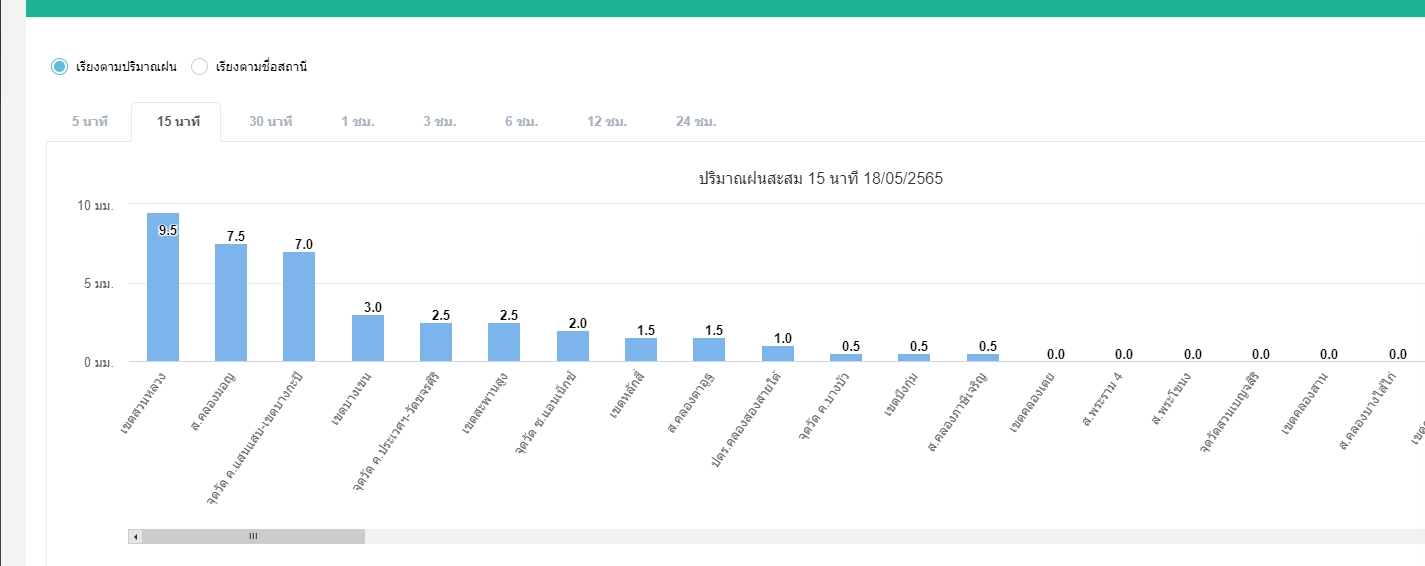Click the 7.5 bar for ส.คลองมอญ
The height and width of the screenshot is (566, 1425).
(231, 303)
